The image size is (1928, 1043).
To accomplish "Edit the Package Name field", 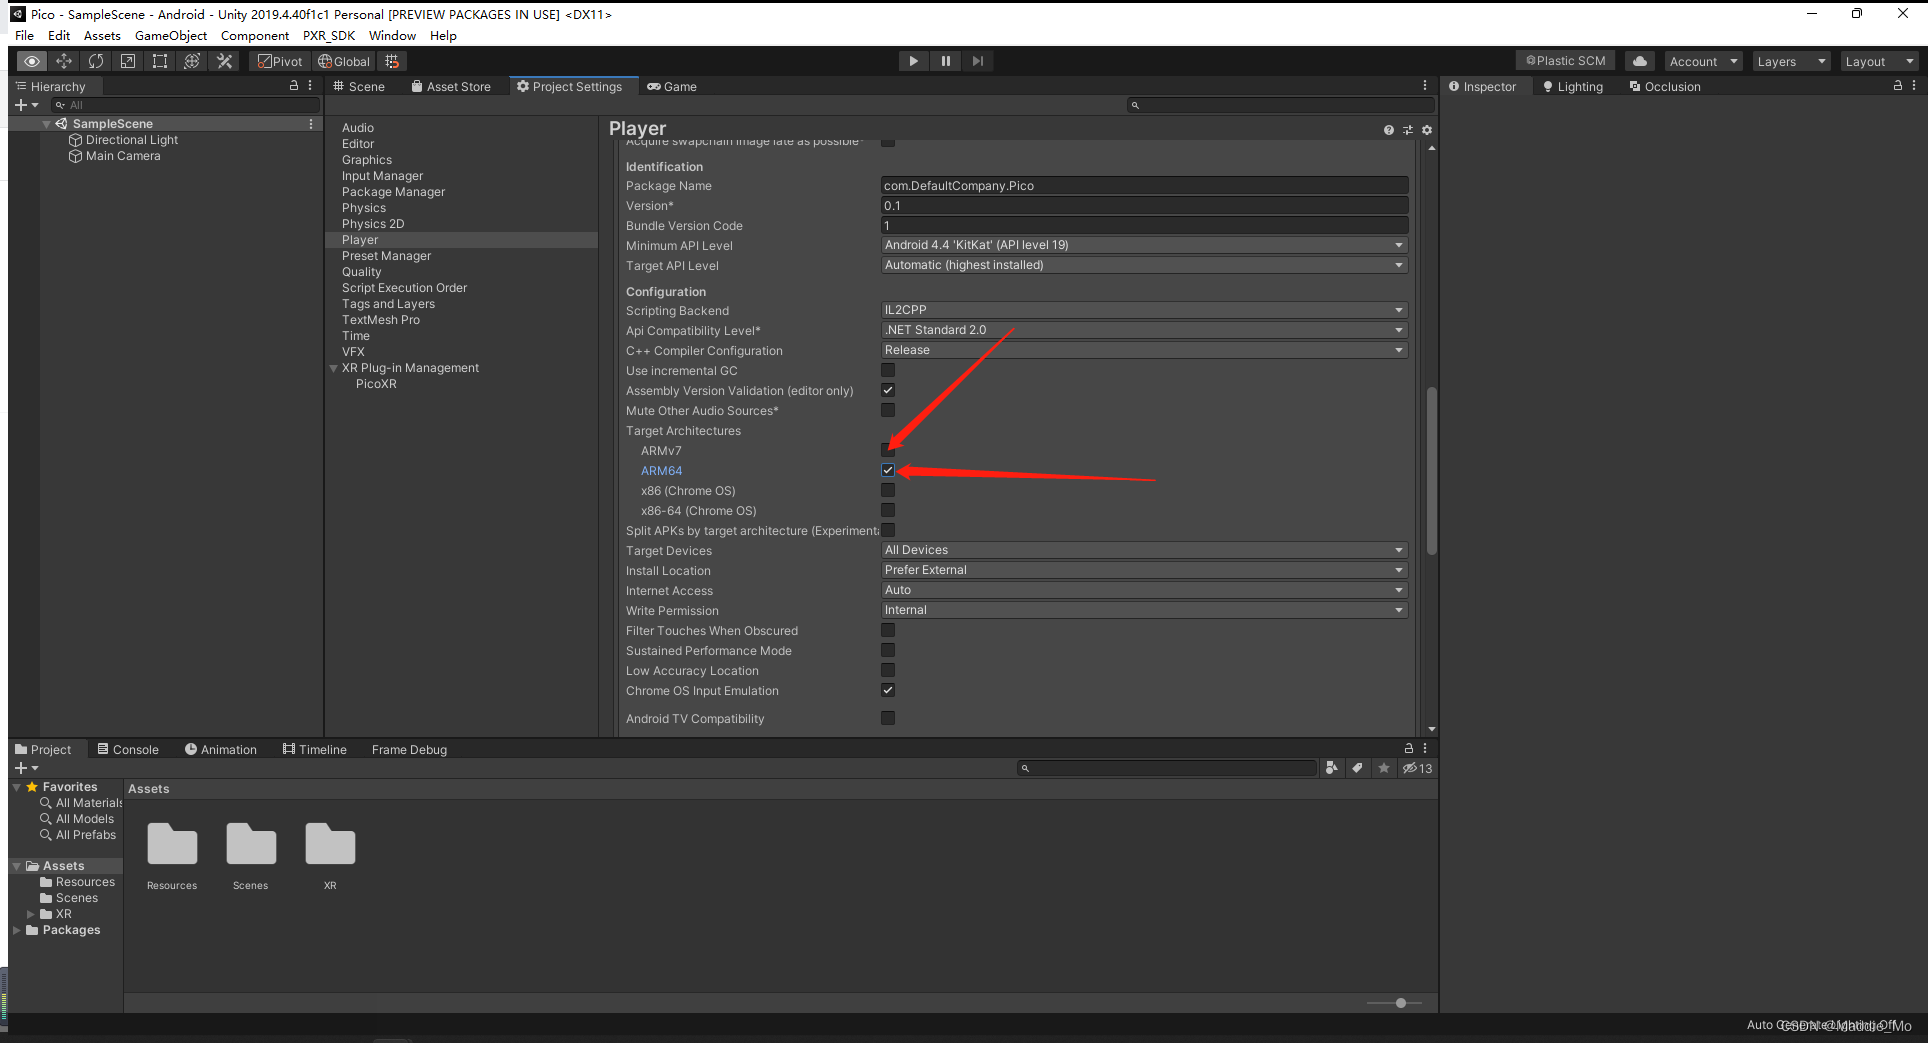I will click(1144, 186).
